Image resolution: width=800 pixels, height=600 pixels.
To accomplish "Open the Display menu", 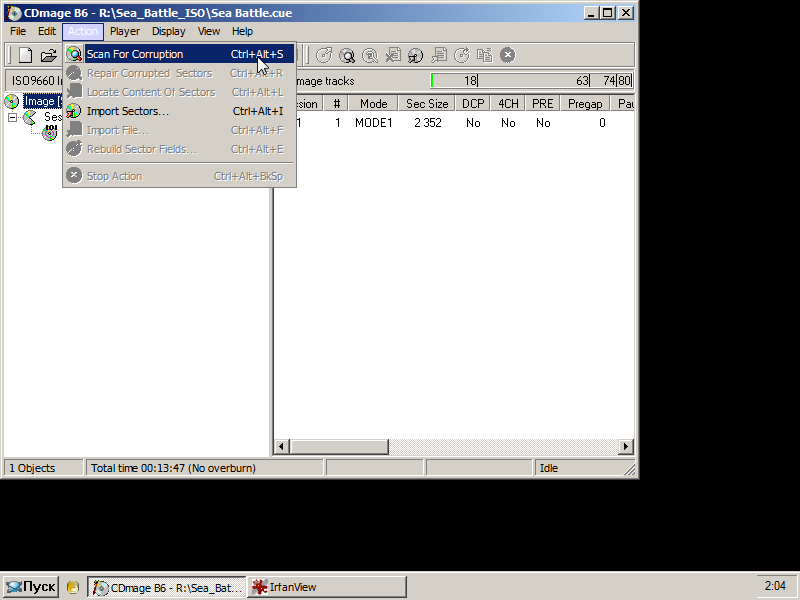I will (x=168, y=31).
